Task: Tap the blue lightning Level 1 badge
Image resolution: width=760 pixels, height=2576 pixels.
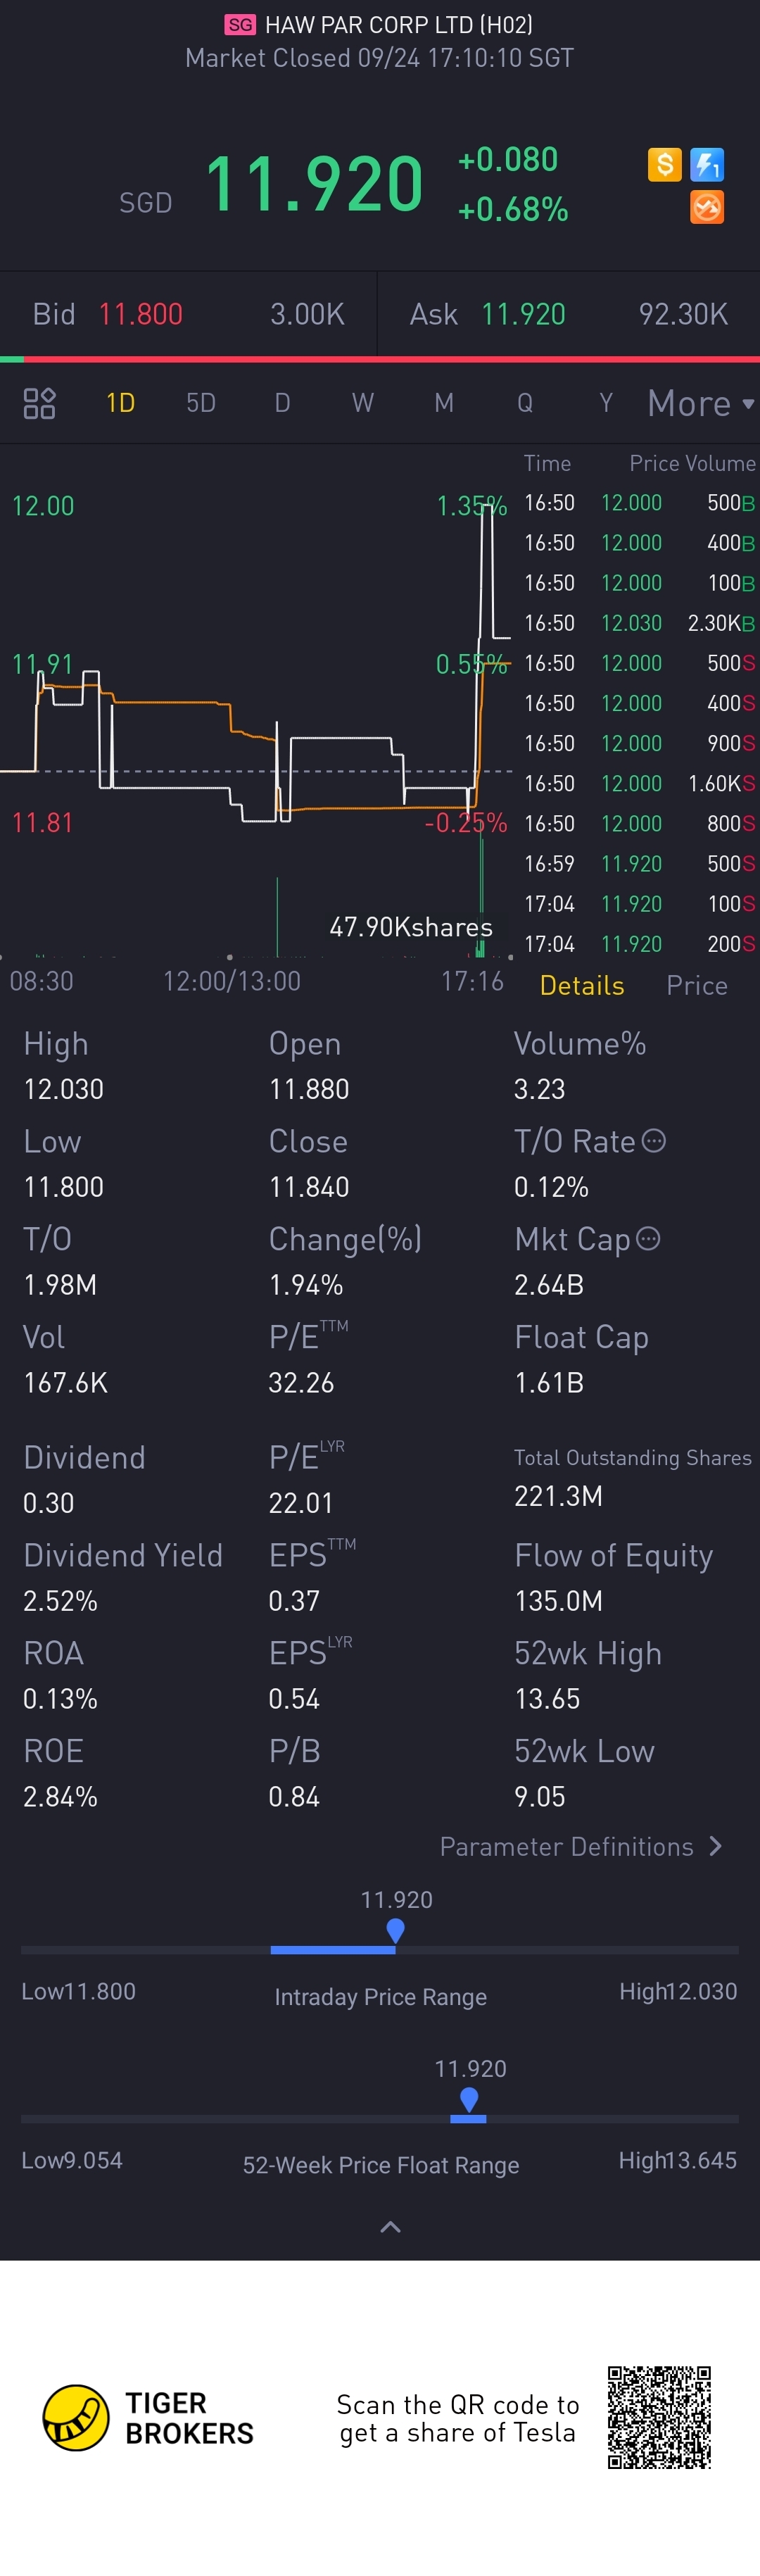Action: [707, 164]
